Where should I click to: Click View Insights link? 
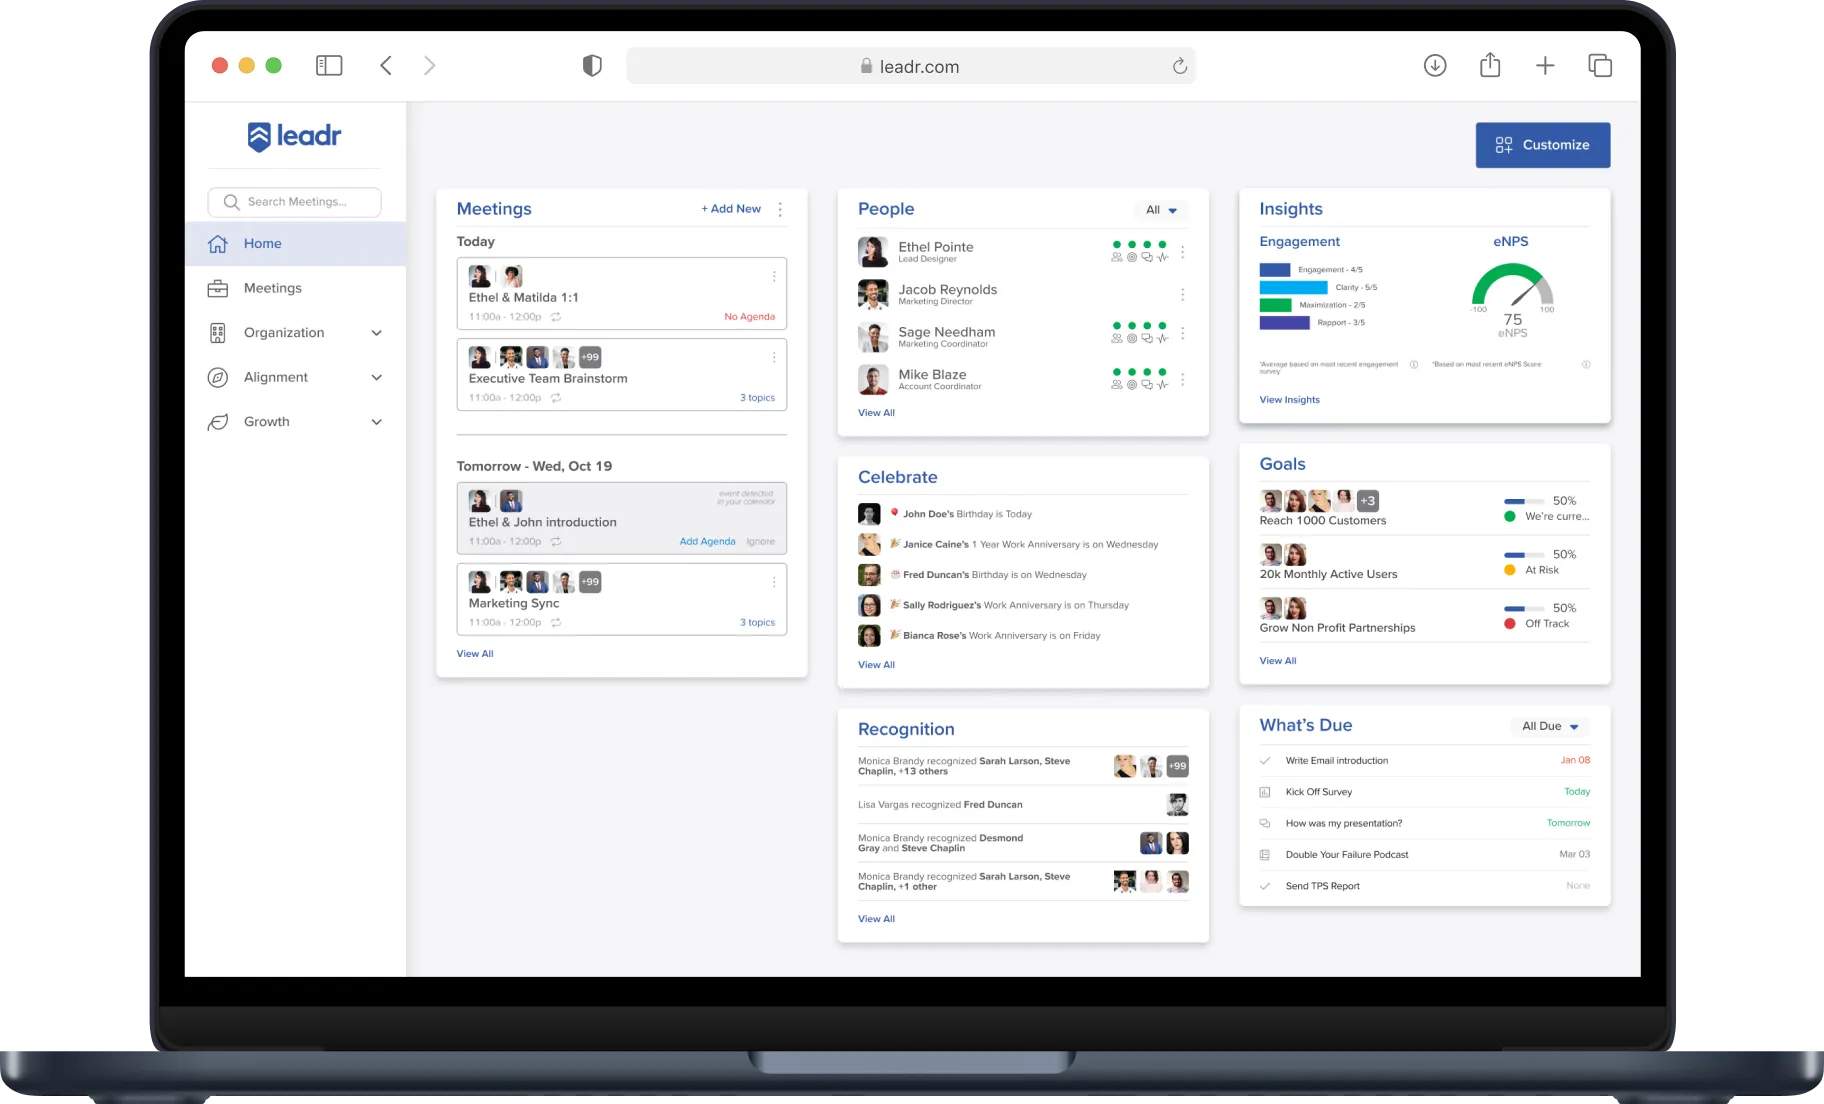1289,400
